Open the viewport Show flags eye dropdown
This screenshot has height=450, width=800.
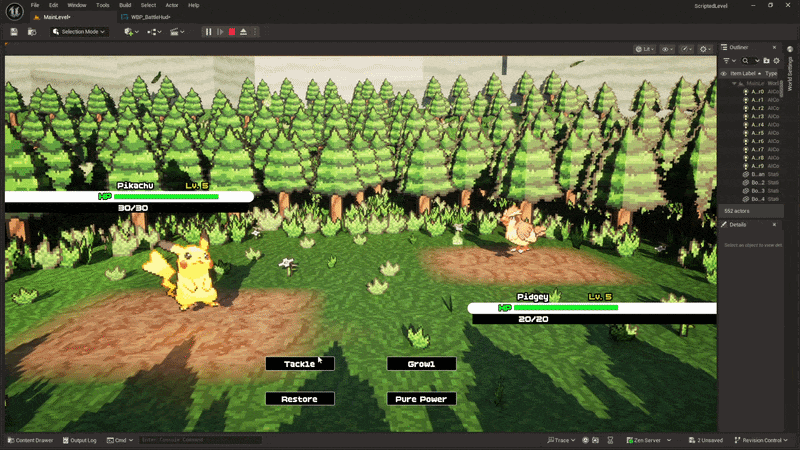point(667,48)
